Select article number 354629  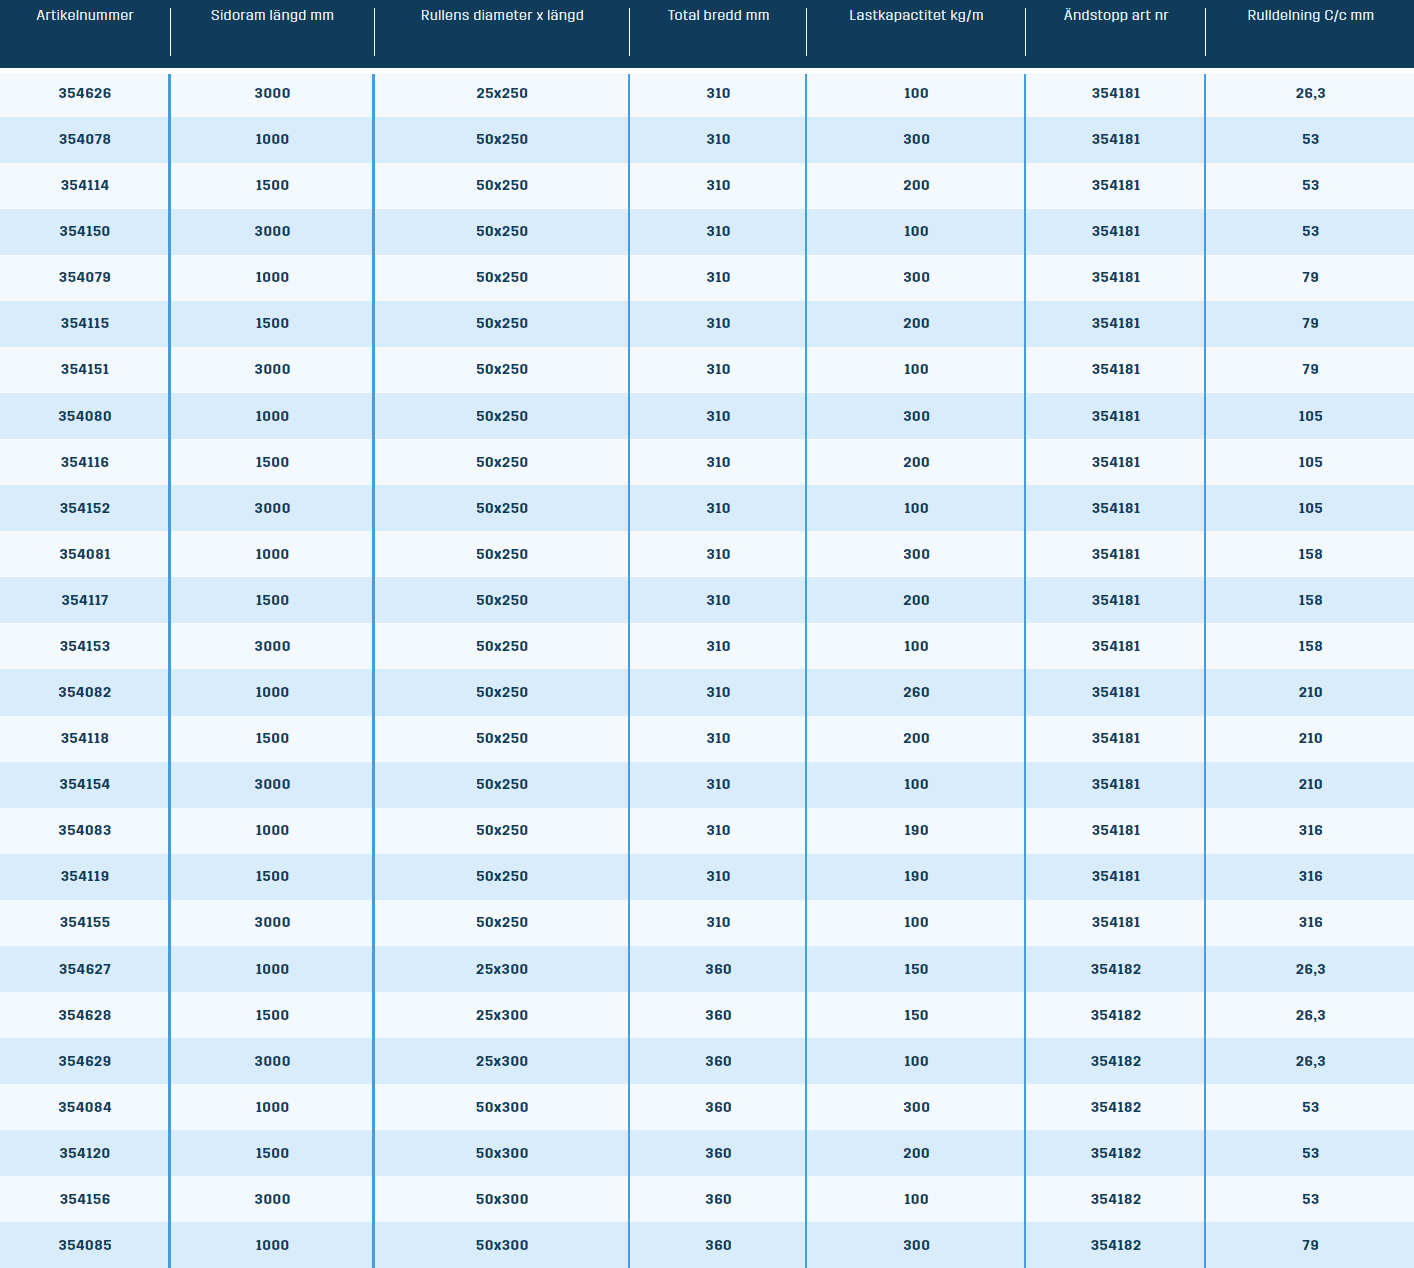click(85, 1061)
